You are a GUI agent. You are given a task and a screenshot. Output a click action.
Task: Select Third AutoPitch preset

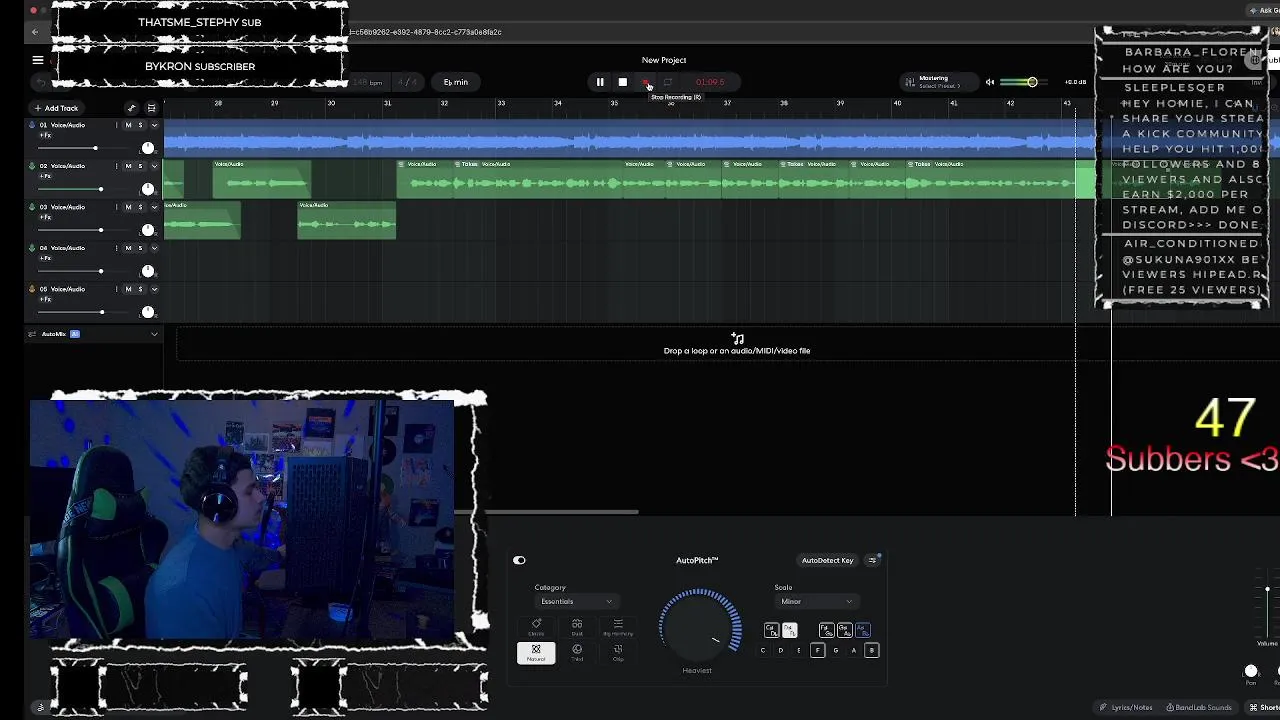tap(577, 652)
